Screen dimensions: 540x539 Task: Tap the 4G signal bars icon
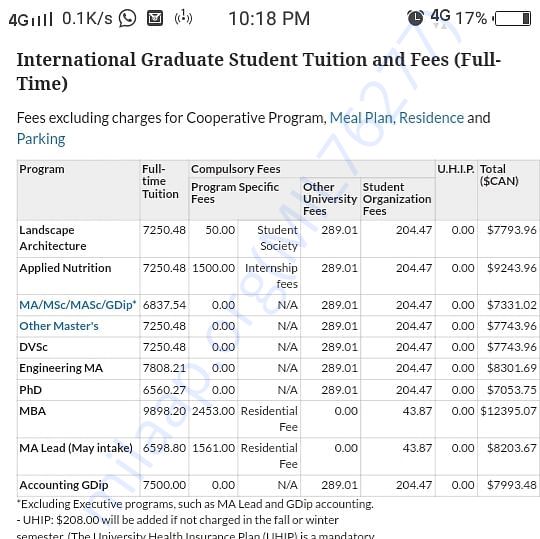pos(31,20)
